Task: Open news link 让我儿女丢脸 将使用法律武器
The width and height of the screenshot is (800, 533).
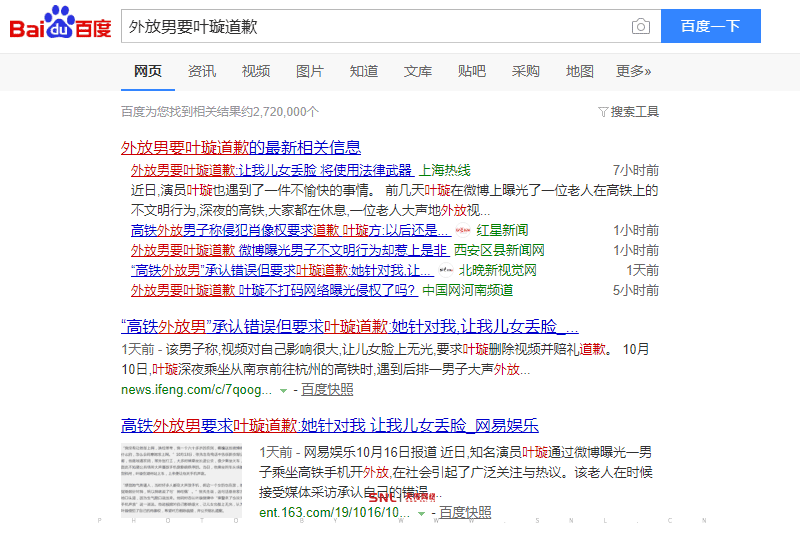Action: (x=272, y=170)
